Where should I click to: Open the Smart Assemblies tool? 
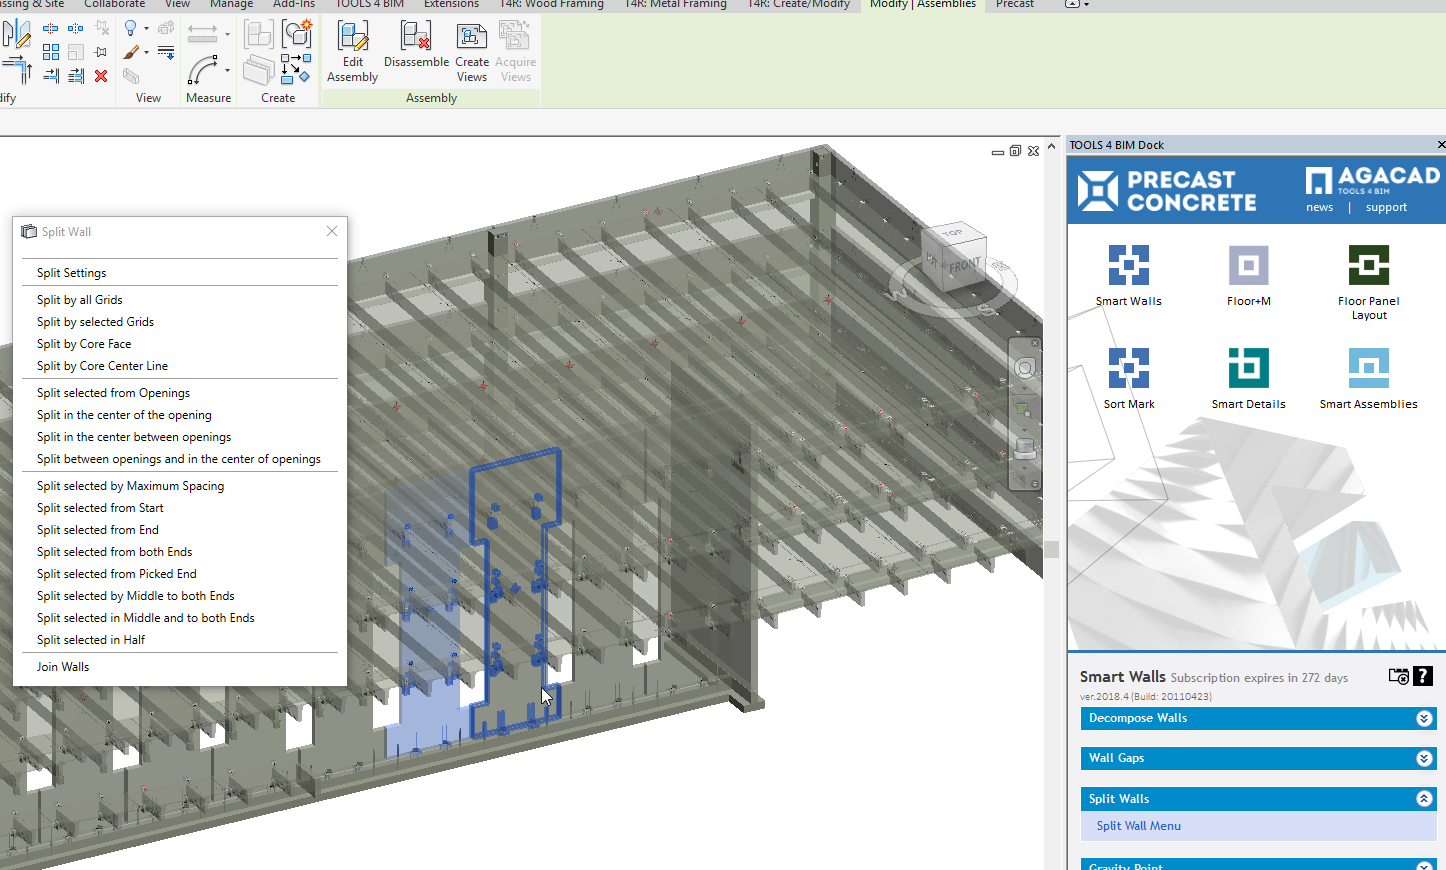[1368, 369]
